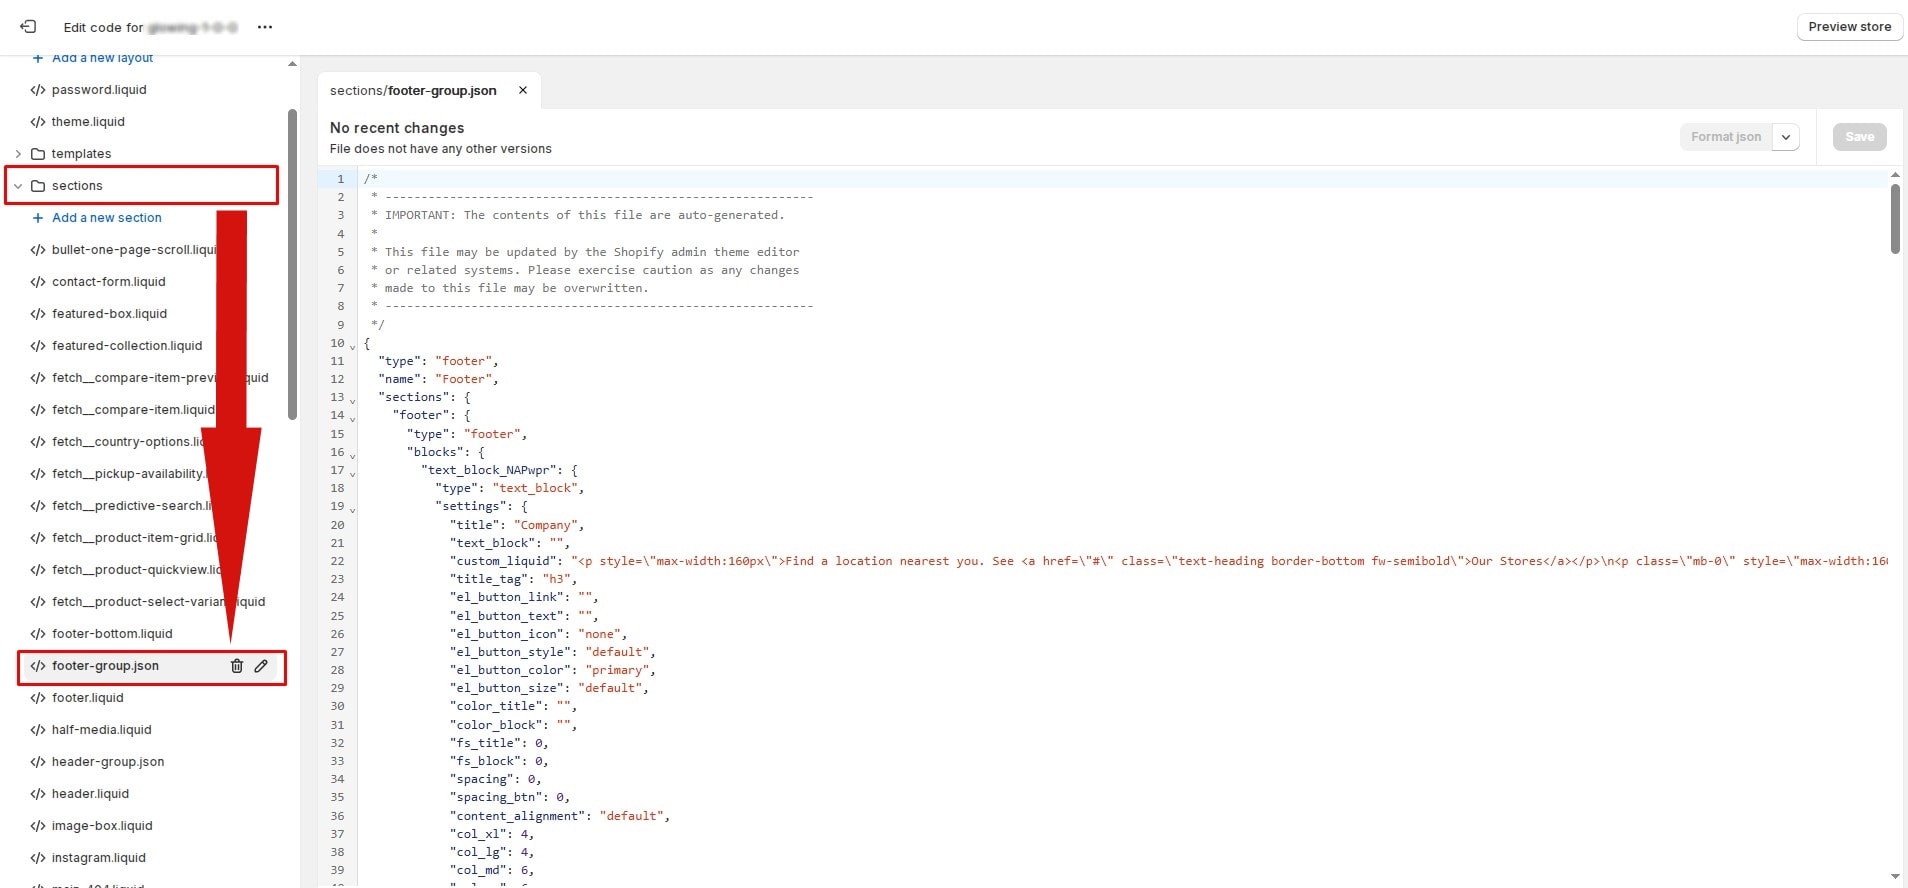
Task: Open the header.liquid file
Action: point(90,794)
